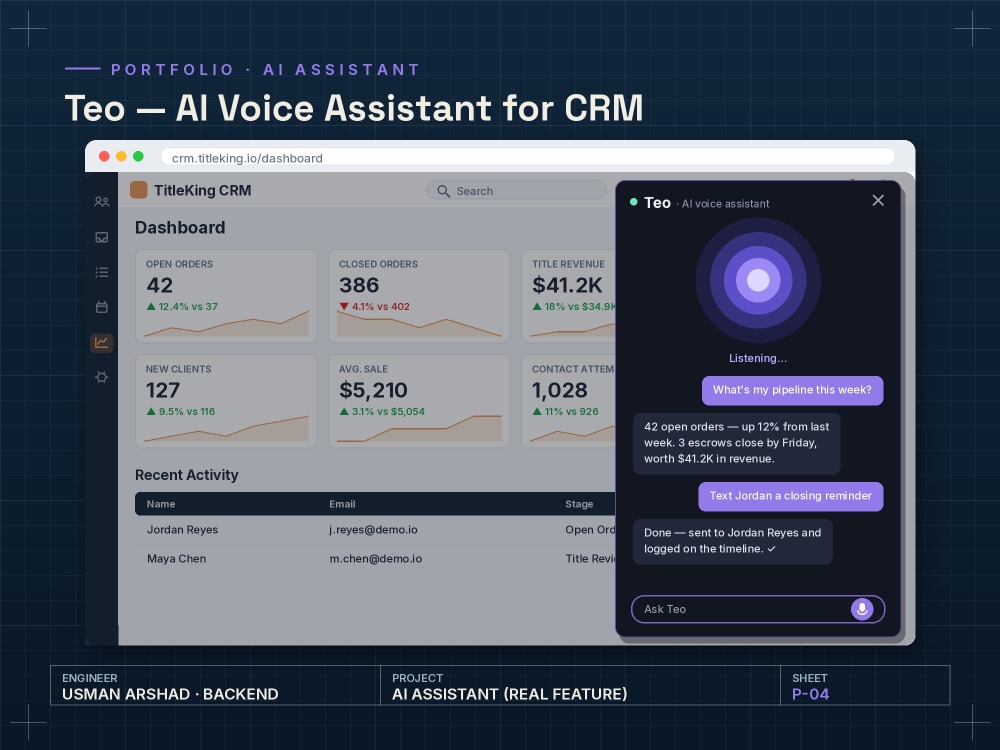Select the highlighted analytics chart sidebar icon

tap(101, 342)
